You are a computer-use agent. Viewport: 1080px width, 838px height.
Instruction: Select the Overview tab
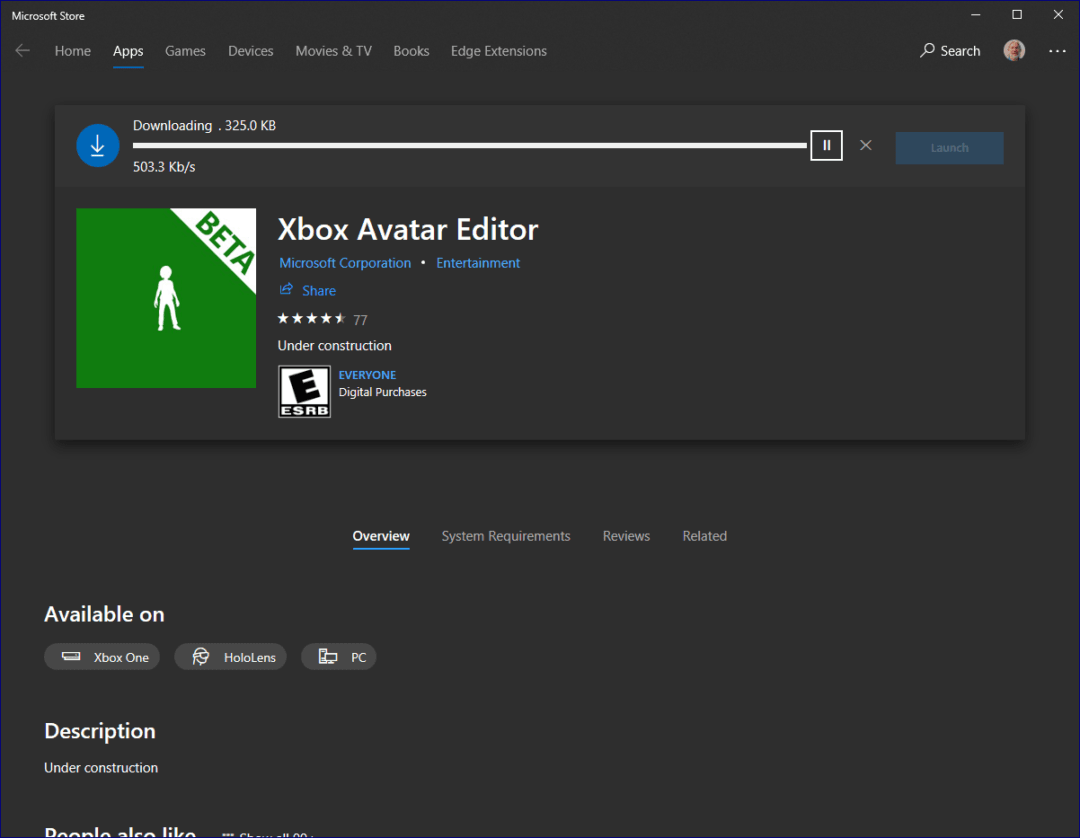(x=381, y=536)
